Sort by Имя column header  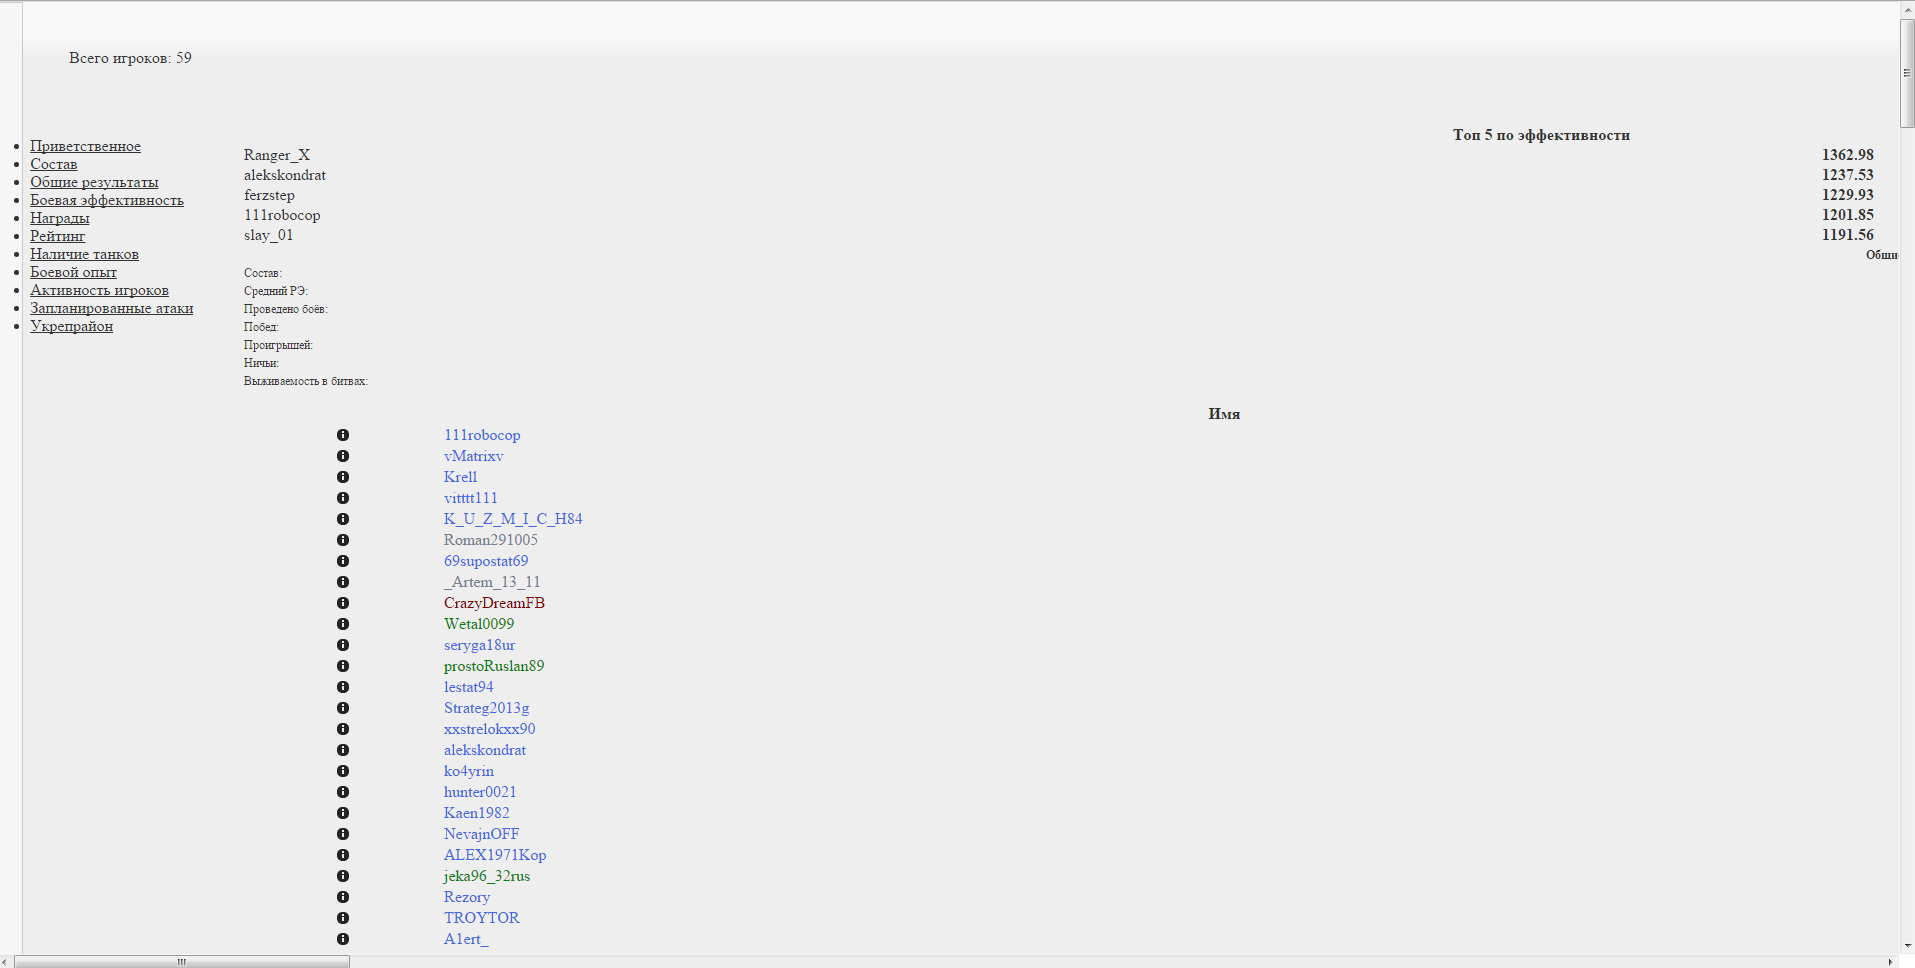[x=1223, y=414]
